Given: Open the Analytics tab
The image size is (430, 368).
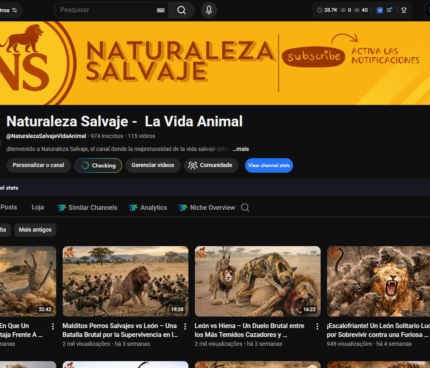Looking at the screenshot, I should click(x=148, y=208).
